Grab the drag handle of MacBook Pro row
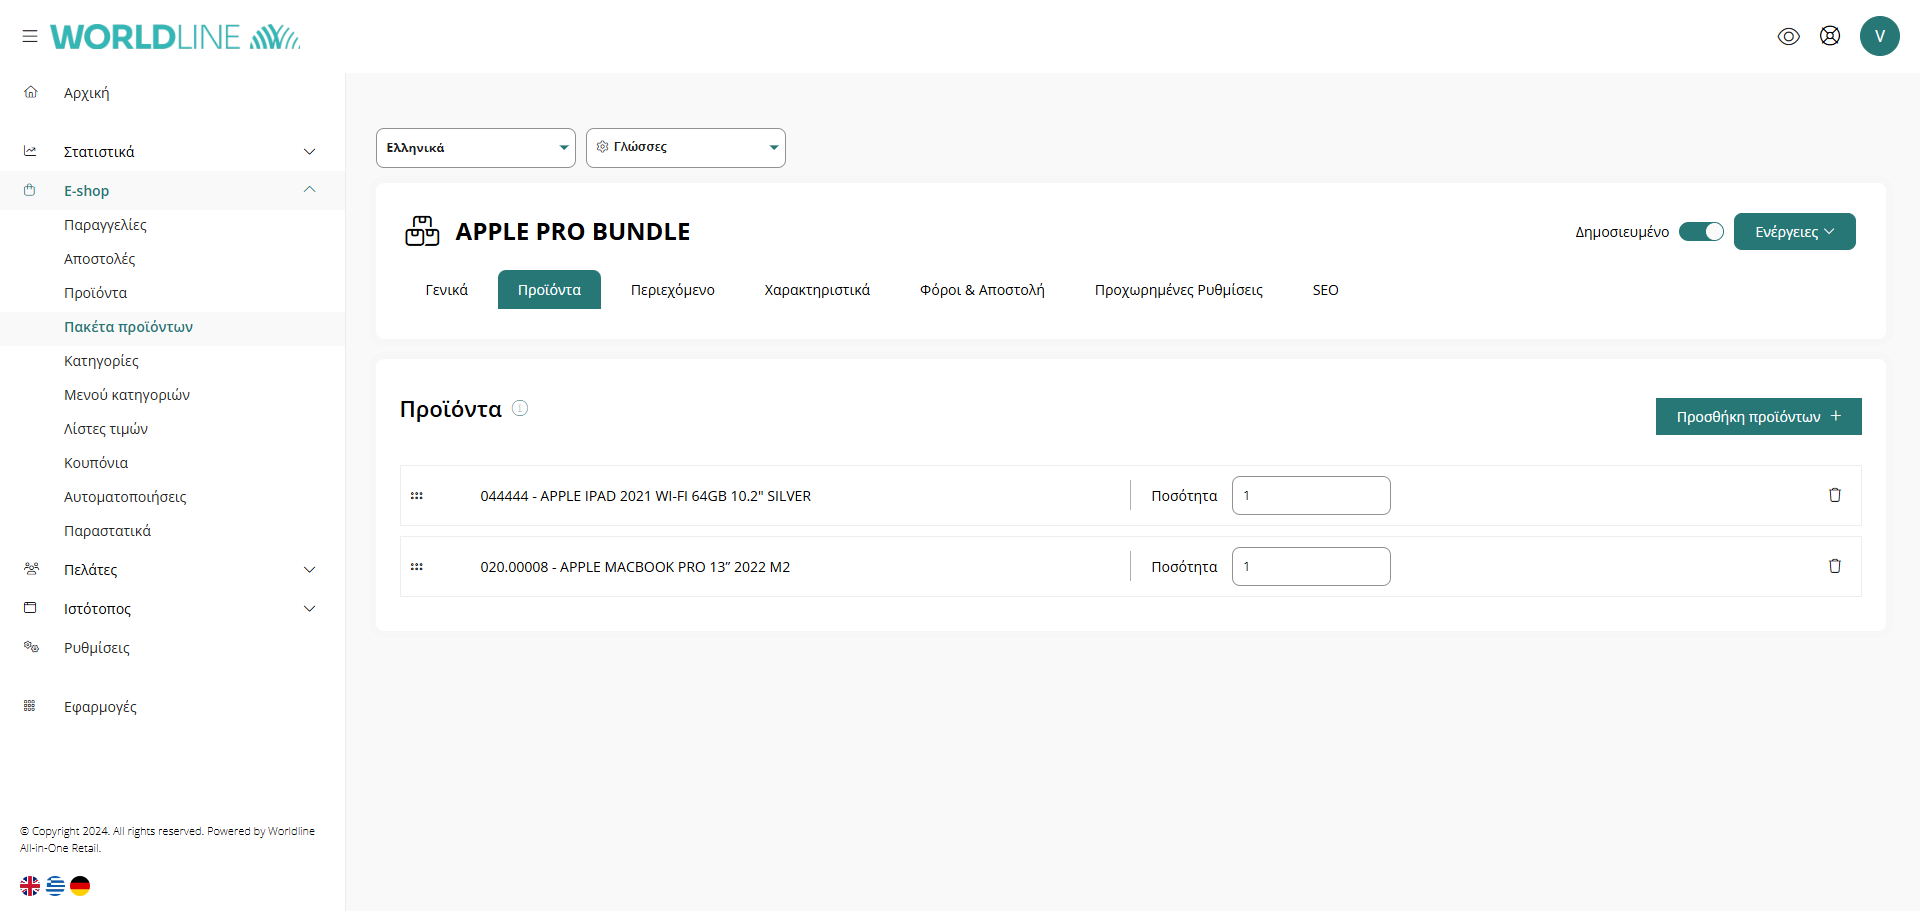Screen dimensions: 1920x911 coord(417,567)
